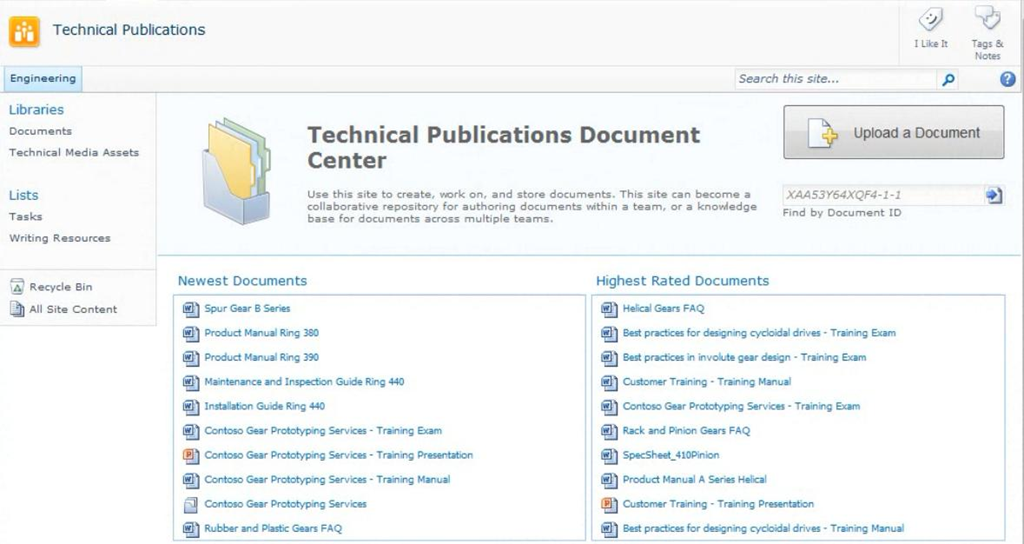Image resolution: width=1024 pixels, height=544 pixels.
Task: Click the orange Technical Publications site icon
Action: point(24,31)
